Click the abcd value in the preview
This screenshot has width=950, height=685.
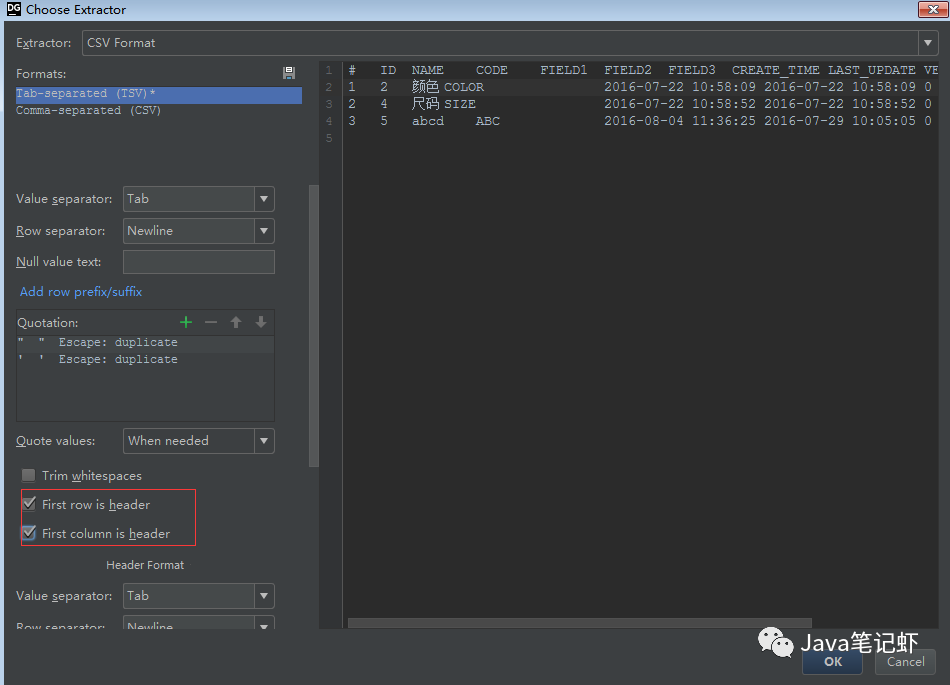[x=428, y=121]
